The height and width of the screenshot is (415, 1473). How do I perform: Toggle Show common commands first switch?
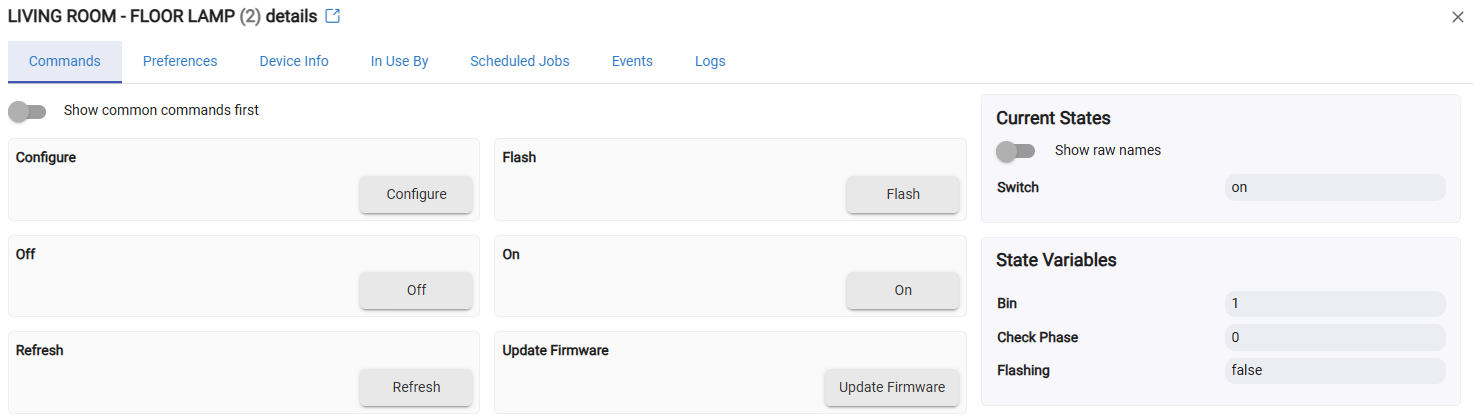click(x=27, y=111)
